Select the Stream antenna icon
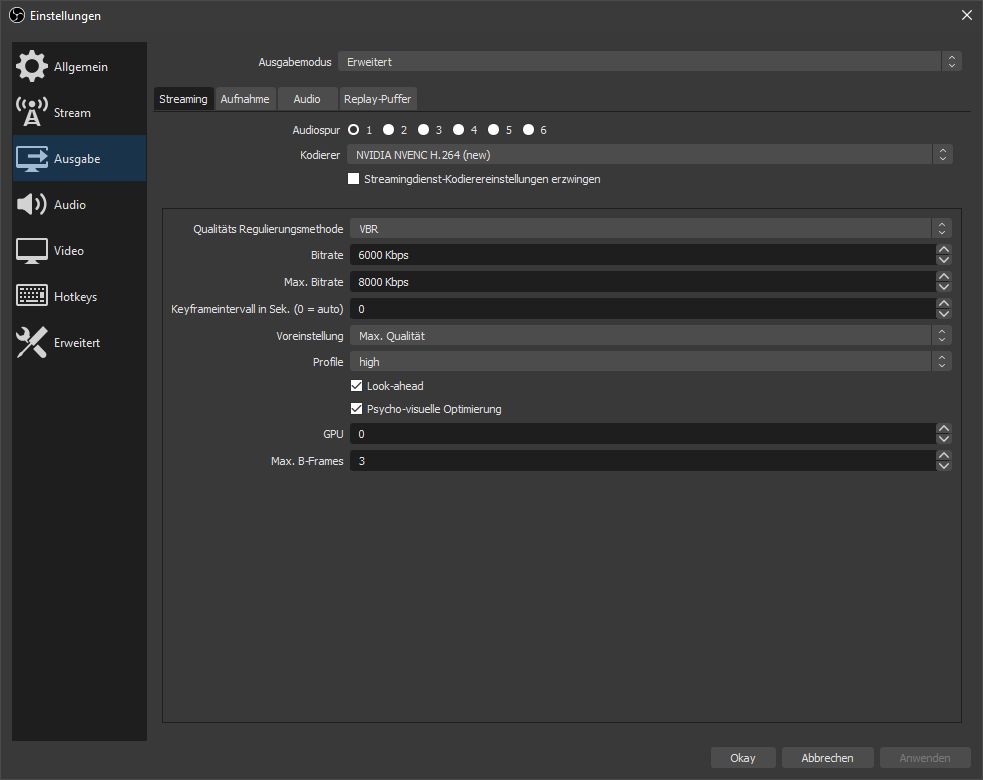Image resolution: width=983 pixels, height=780 pixels. [31, 112]
